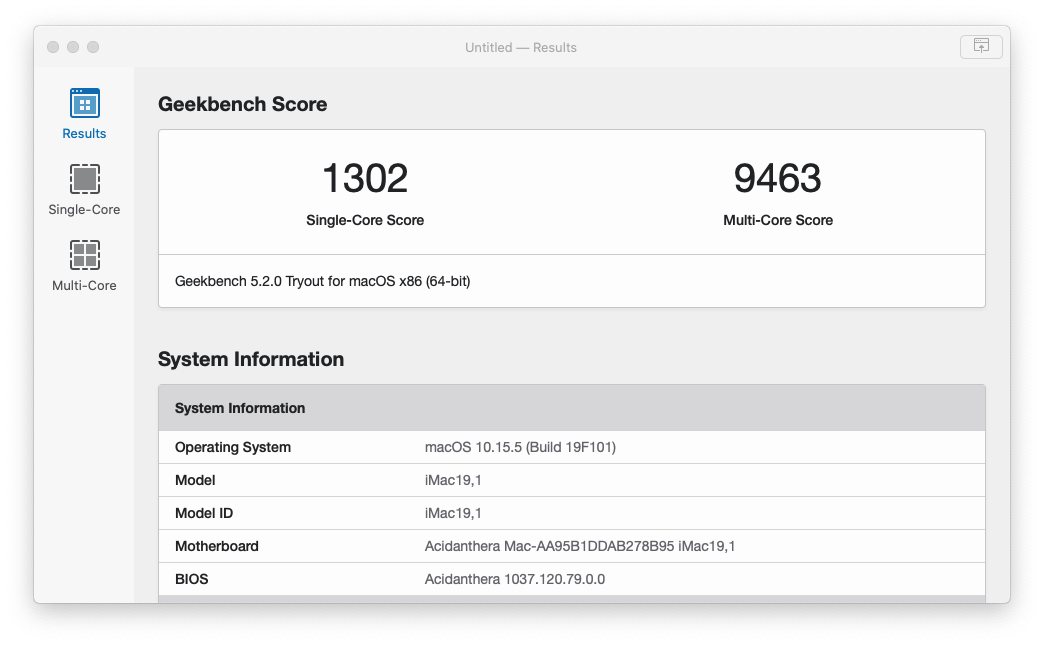Click the multi-core score 9463
Image resolution: width=1044 pixels, height=645 pixels.
[x=778, y=178]
